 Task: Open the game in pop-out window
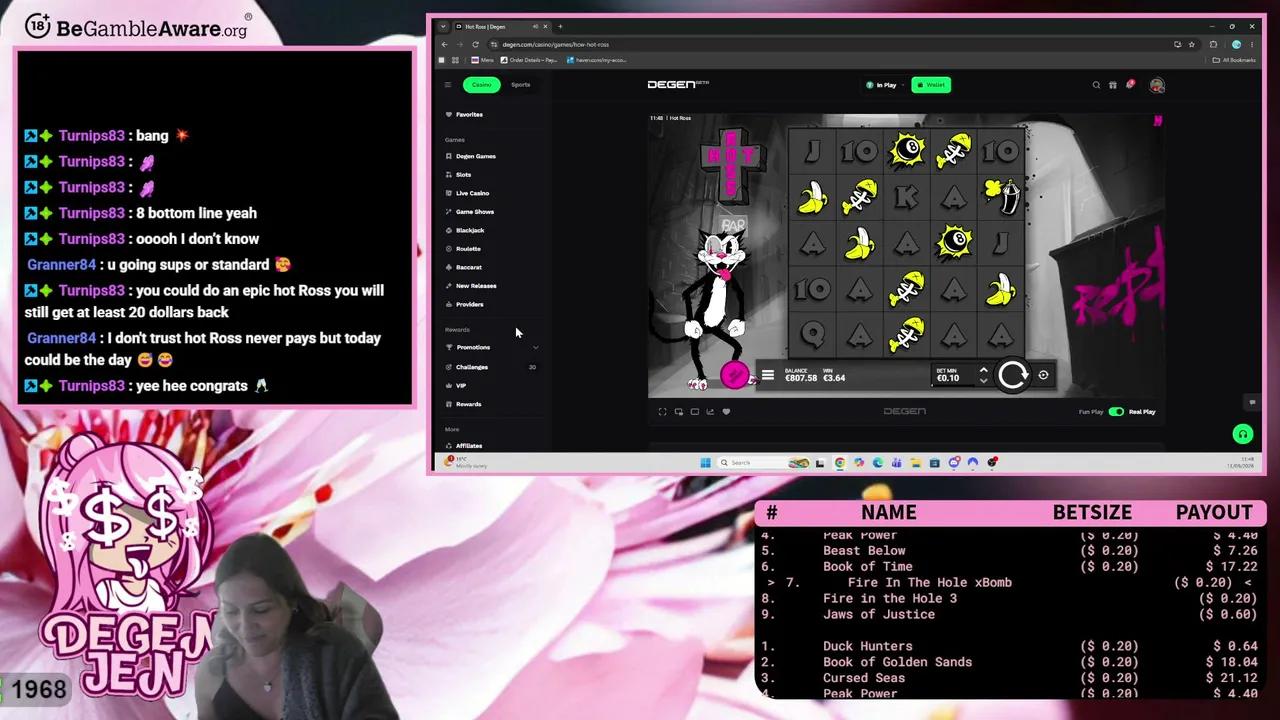(678, 411)
